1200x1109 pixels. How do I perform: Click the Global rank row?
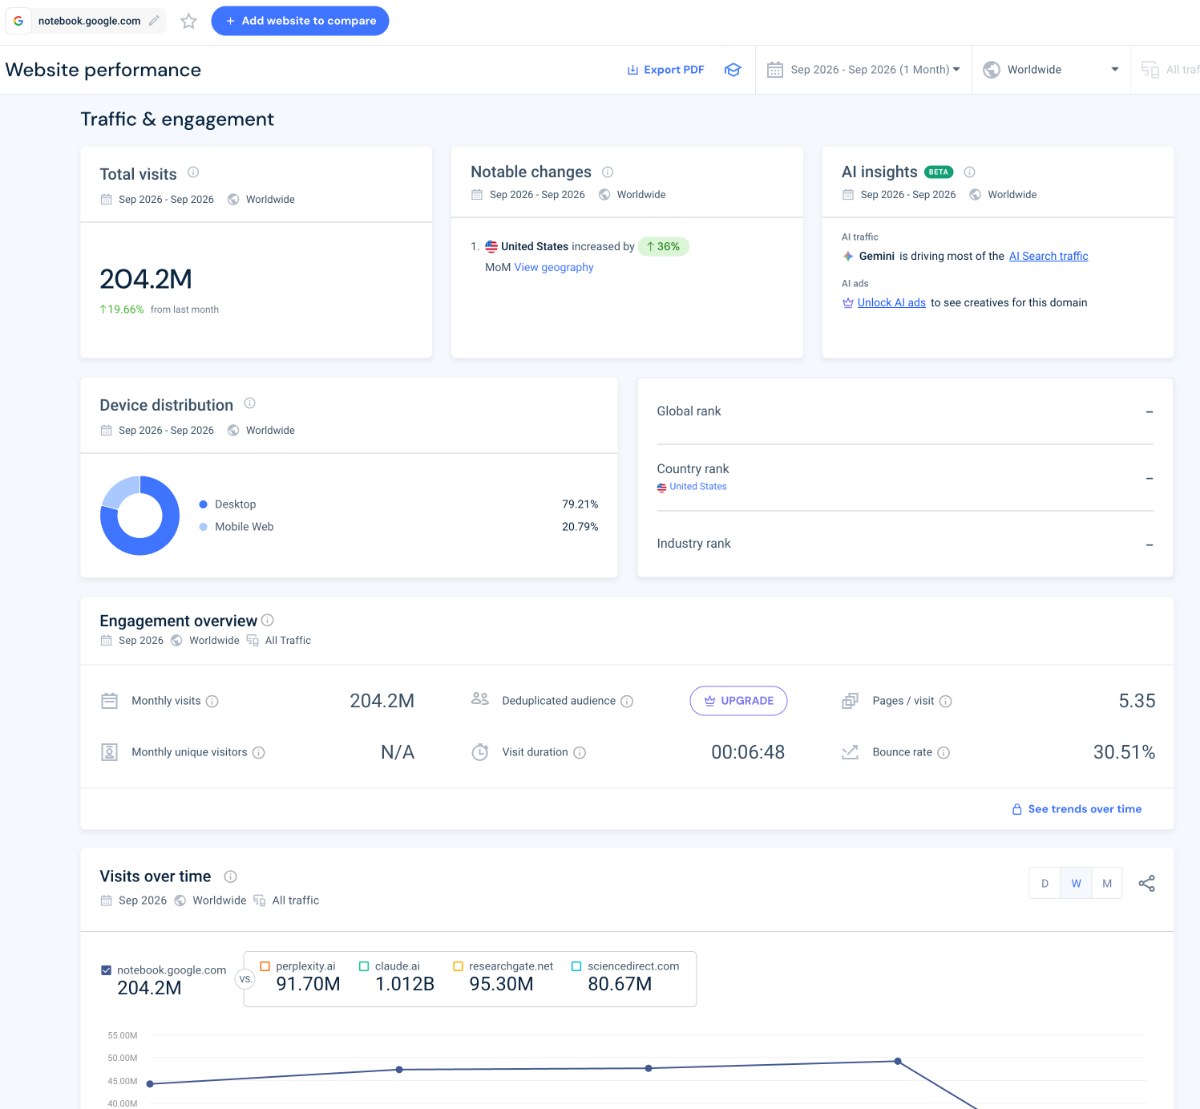[x=905, y=411]
